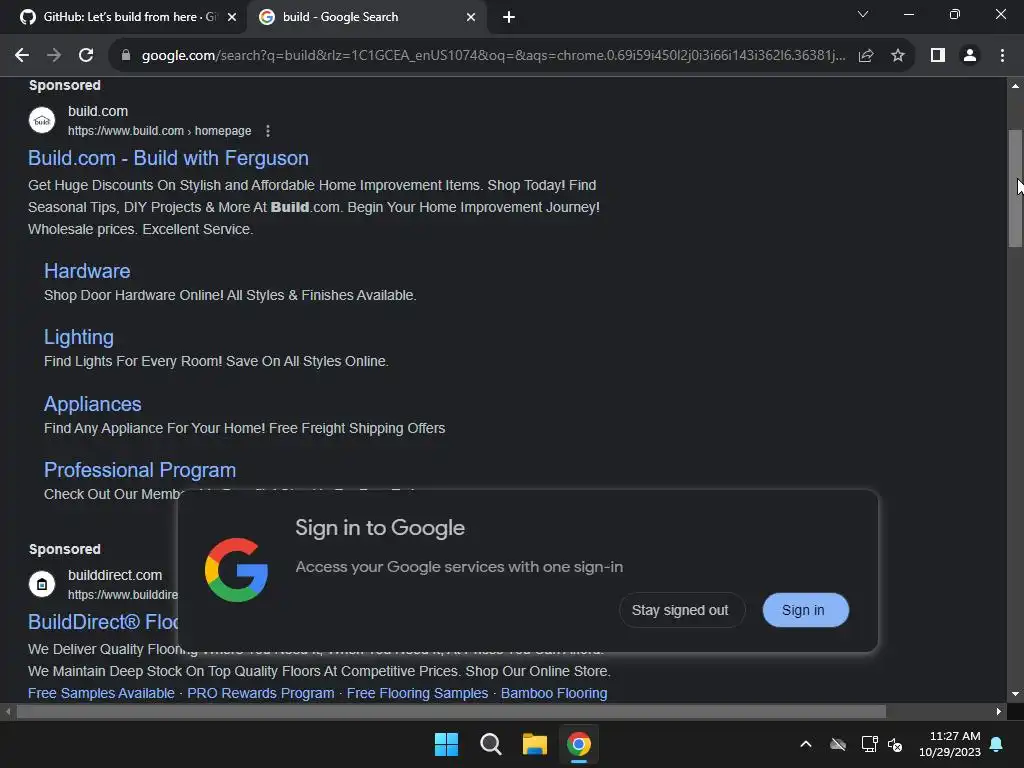This screenshot has width=1024, height=768.
Task: Open File Explorer from taskbar
Action: pos(534,744)
